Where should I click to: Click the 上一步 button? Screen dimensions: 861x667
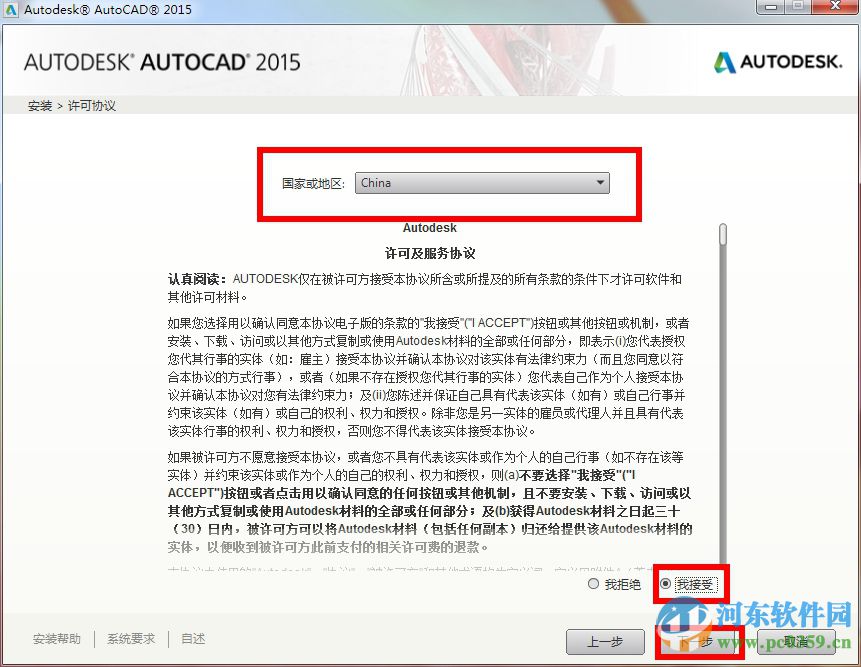coord(605,643)
